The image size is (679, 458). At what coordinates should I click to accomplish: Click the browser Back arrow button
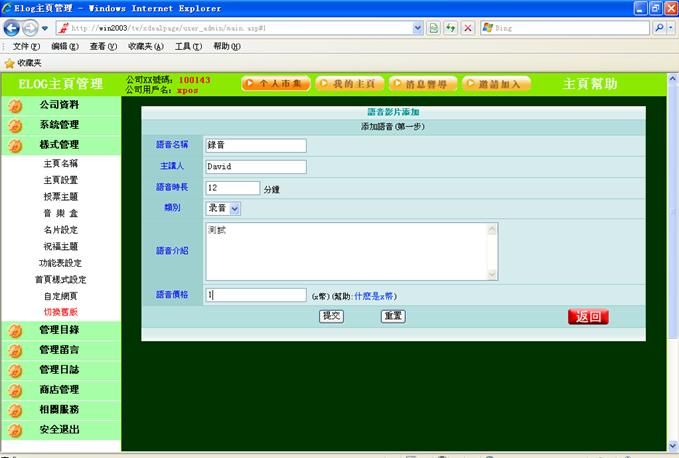coord(12,28)
